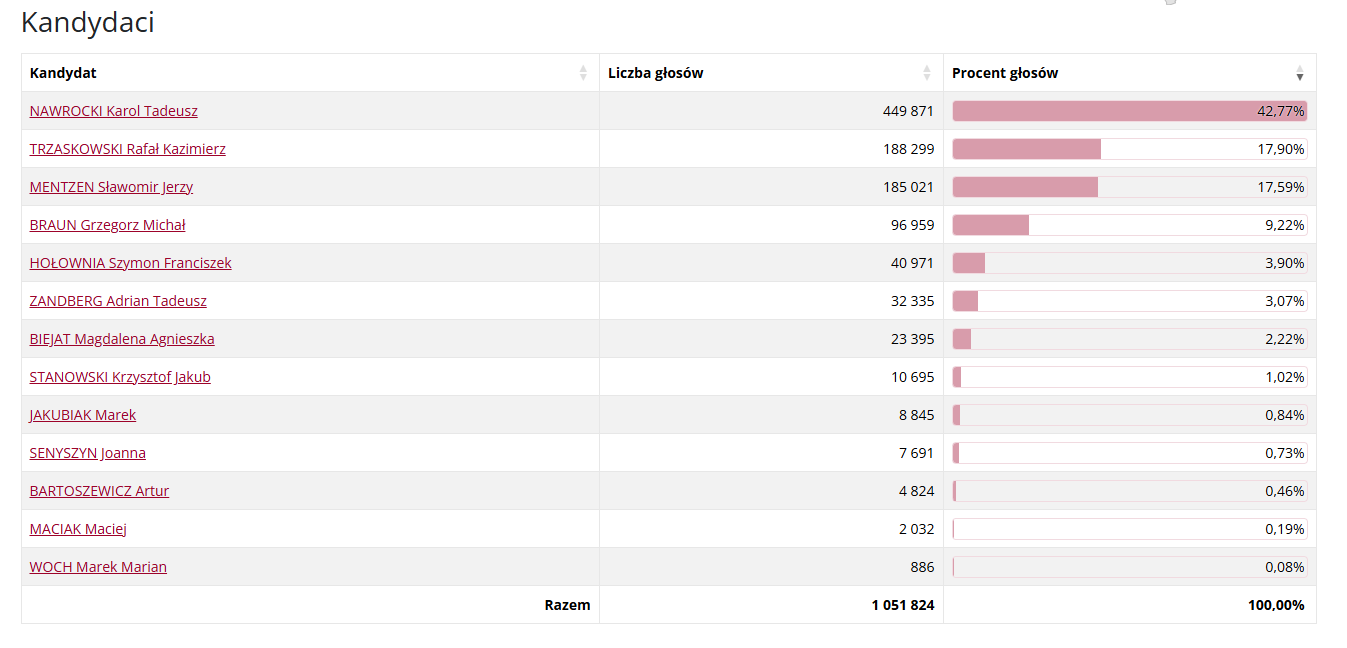Click Nawrocki's 42,77% percentage bar

1129,111
